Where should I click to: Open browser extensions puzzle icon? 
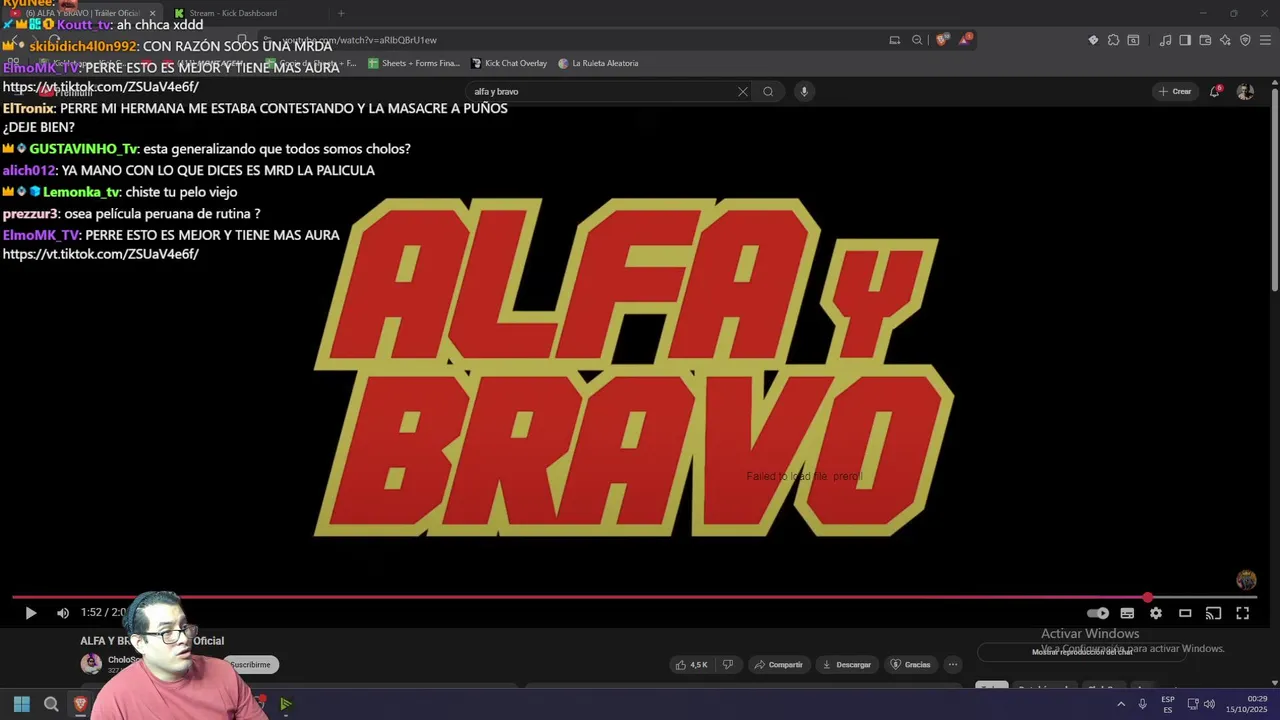tap(1113, 40)
